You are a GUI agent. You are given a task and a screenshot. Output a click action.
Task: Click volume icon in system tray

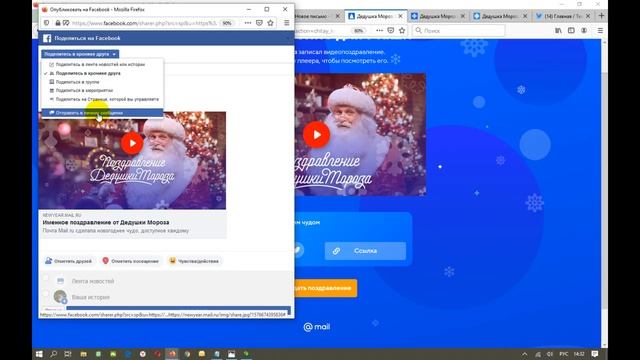[x=550, y=354]
